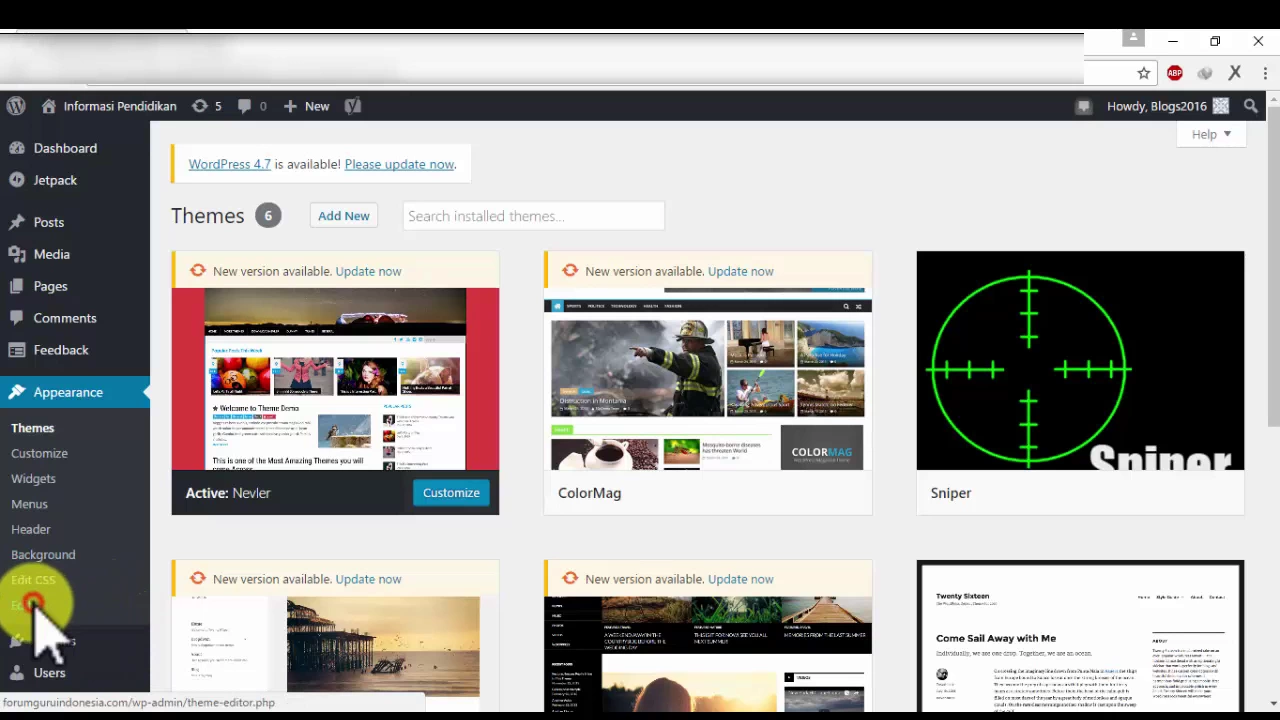Click the admin bar search magnifier
The width and height of the screenshot is (1280, 720).
(1251, 106)
